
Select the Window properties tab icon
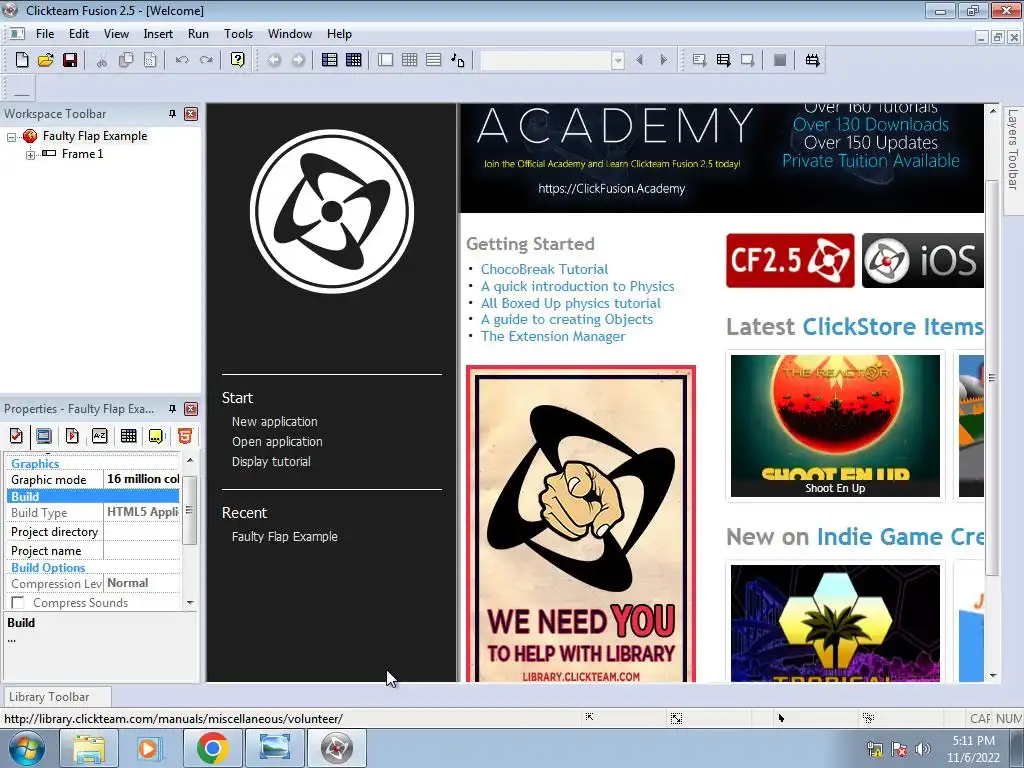(x=44, y=436)
